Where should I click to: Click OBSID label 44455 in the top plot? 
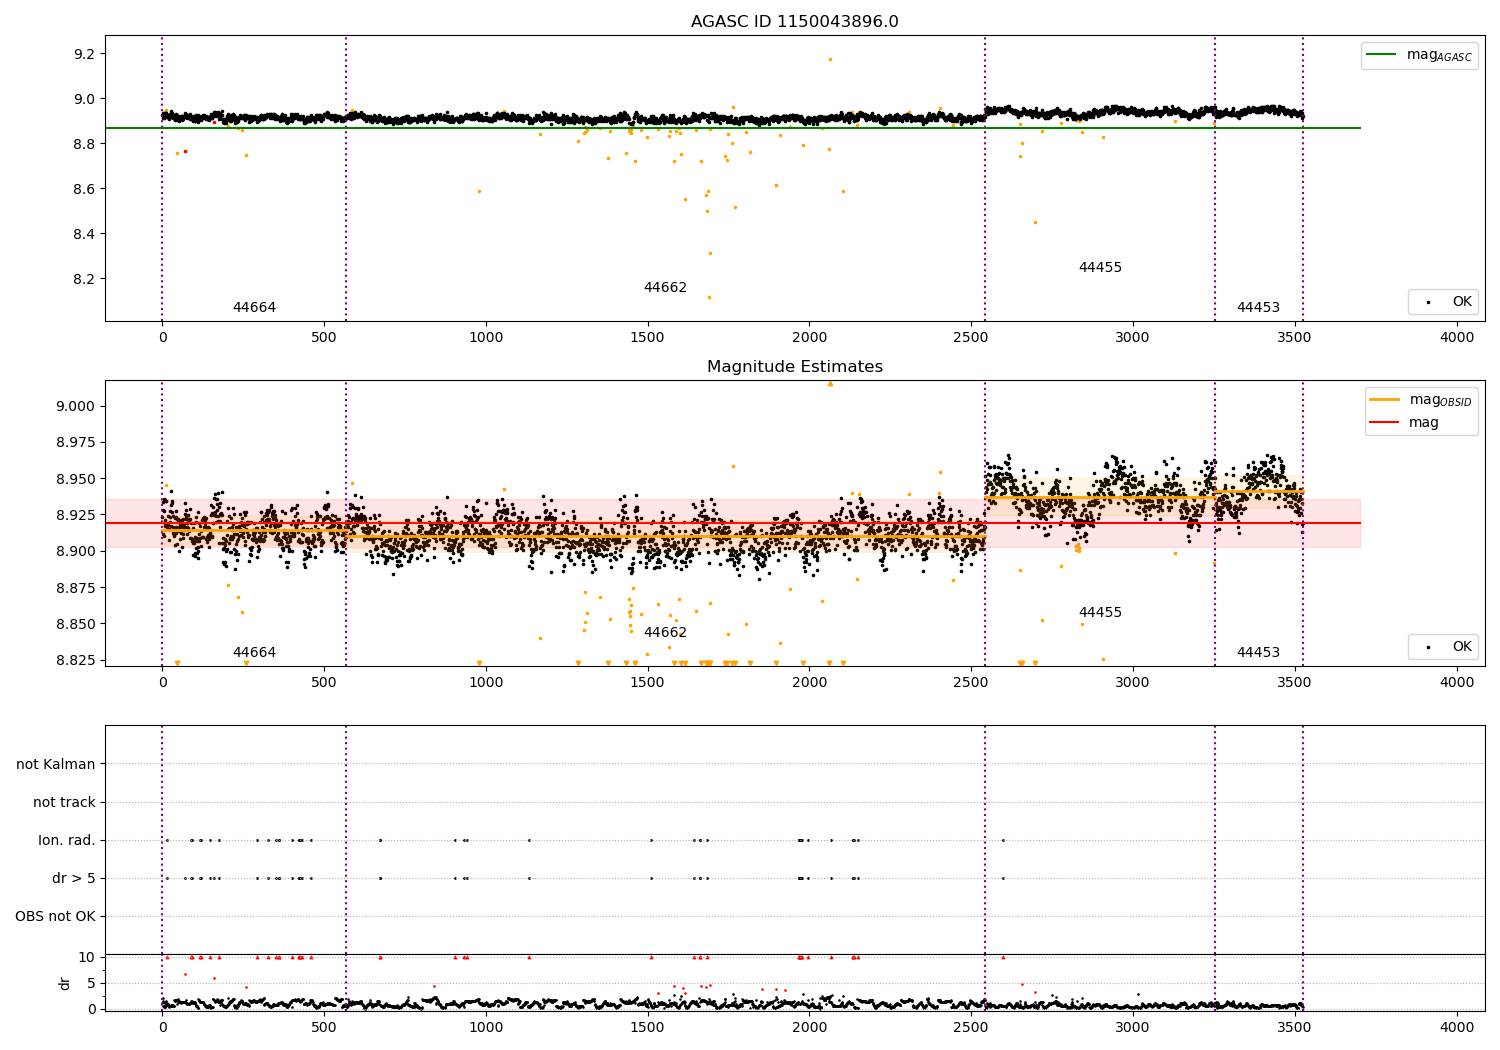click(1100, 268)
